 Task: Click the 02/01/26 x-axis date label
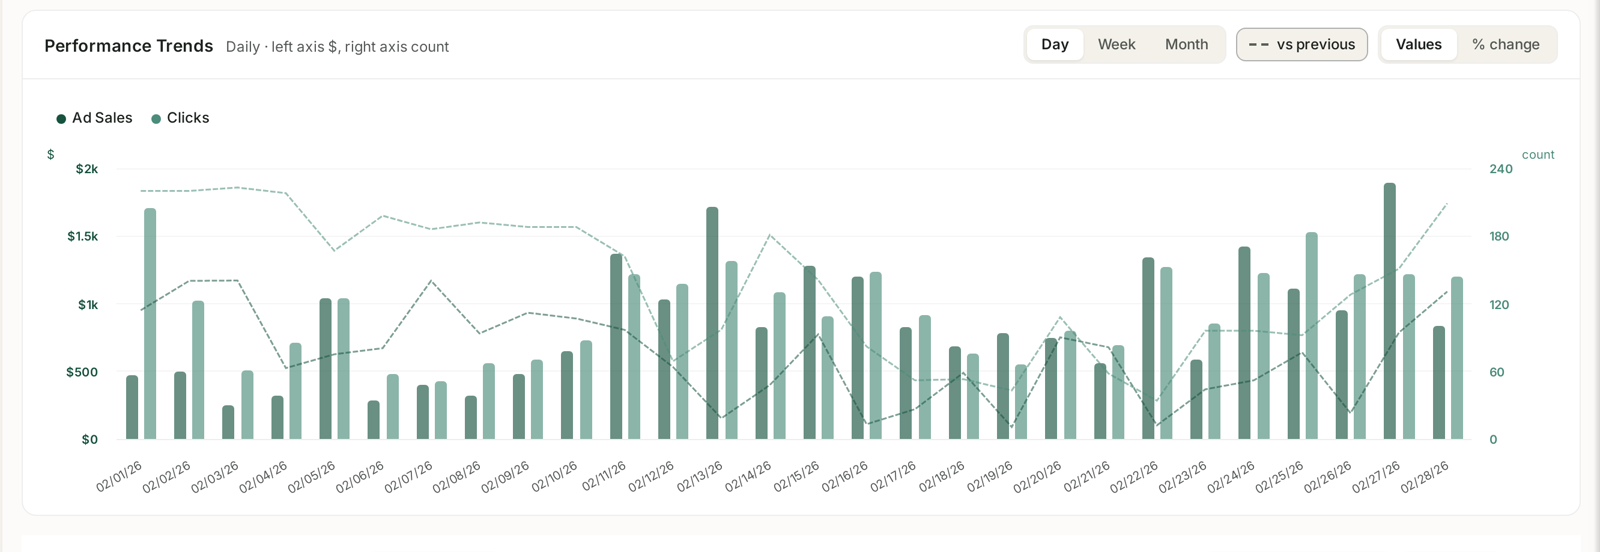(x=120, y=477)
